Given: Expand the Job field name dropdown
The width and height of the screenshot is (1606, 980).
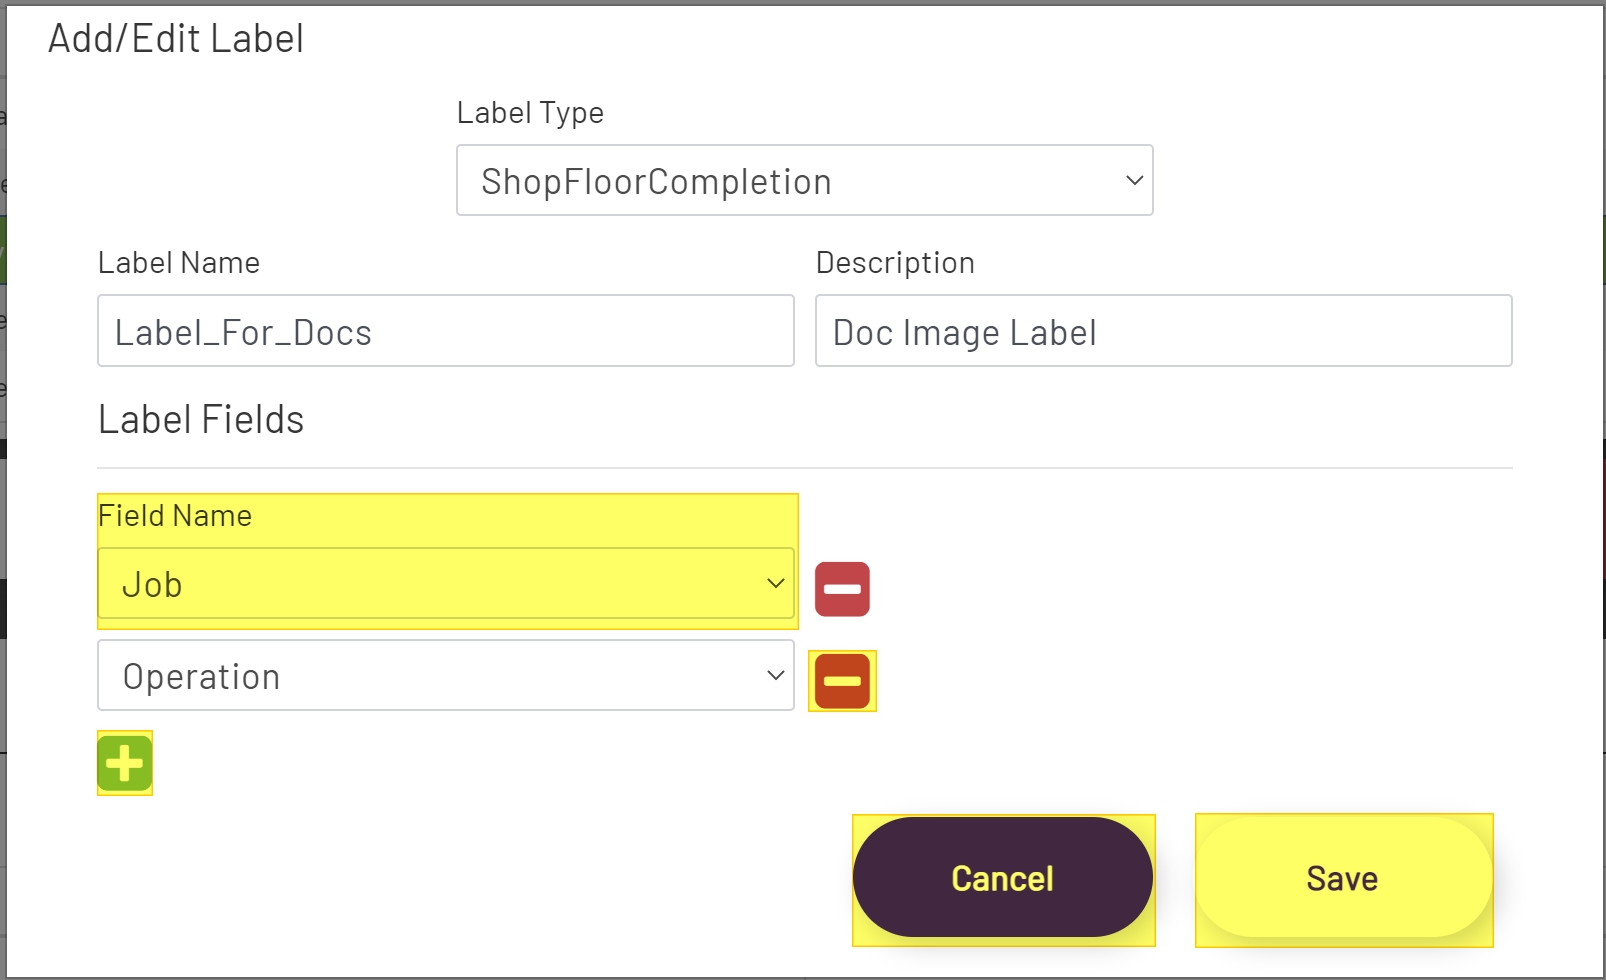Looking at the screenshot, I should [x=446, y=583].
